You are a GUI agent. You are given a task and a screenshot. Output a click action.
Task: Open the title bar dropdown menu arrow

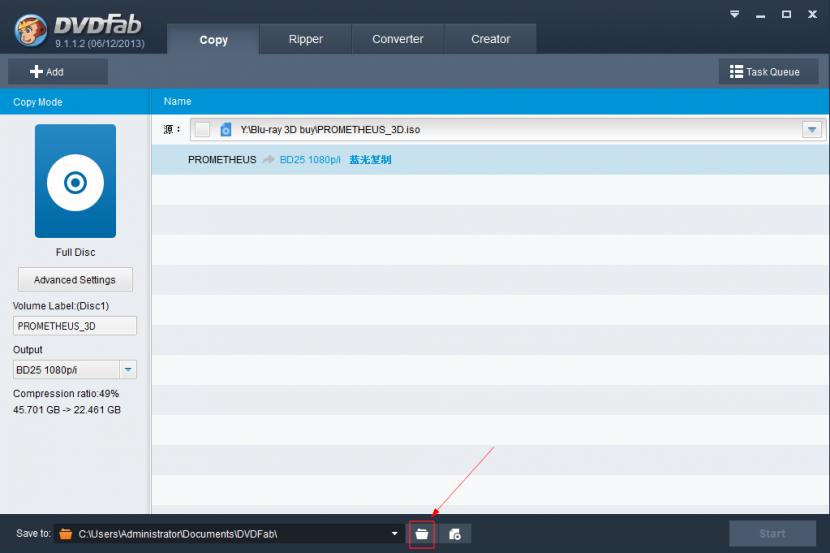[x=734, y=14]
